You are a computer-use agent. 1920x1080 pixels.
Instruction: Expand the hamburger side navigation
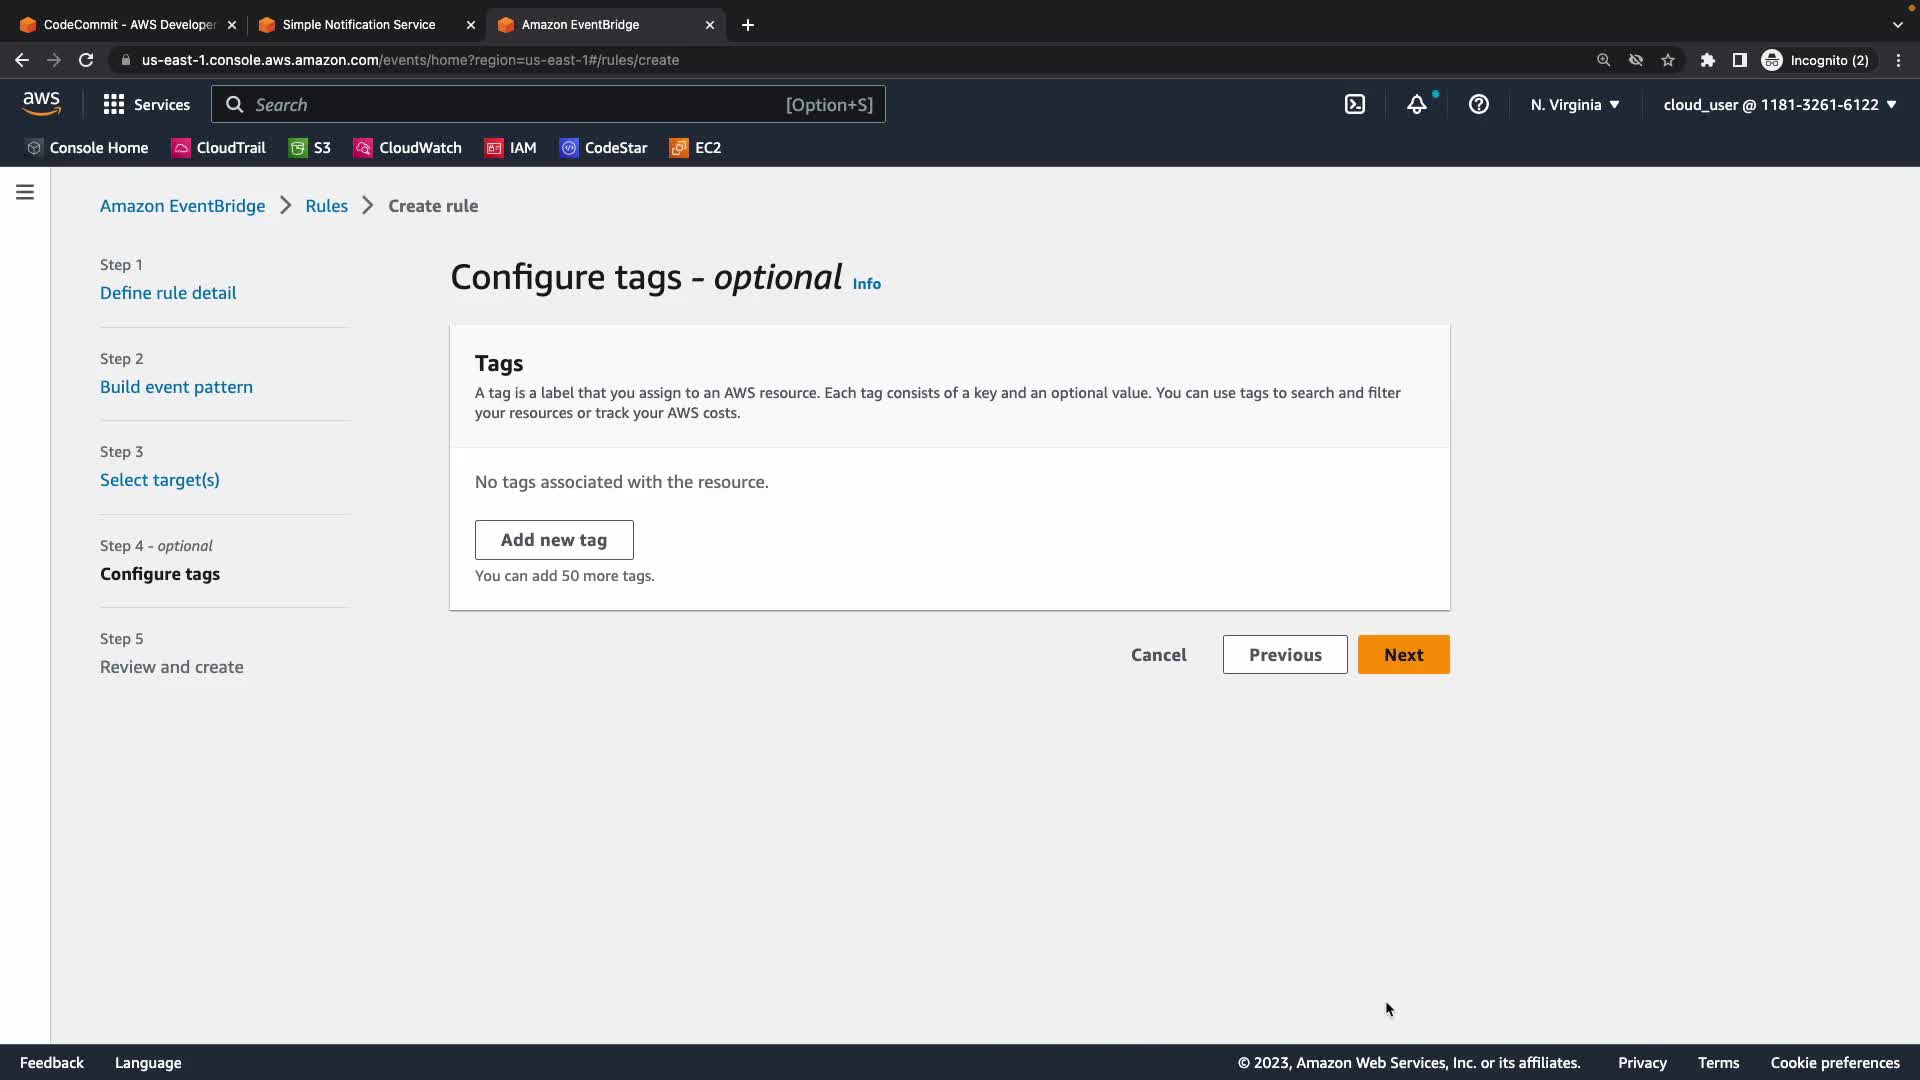click(x=25, y=192)
